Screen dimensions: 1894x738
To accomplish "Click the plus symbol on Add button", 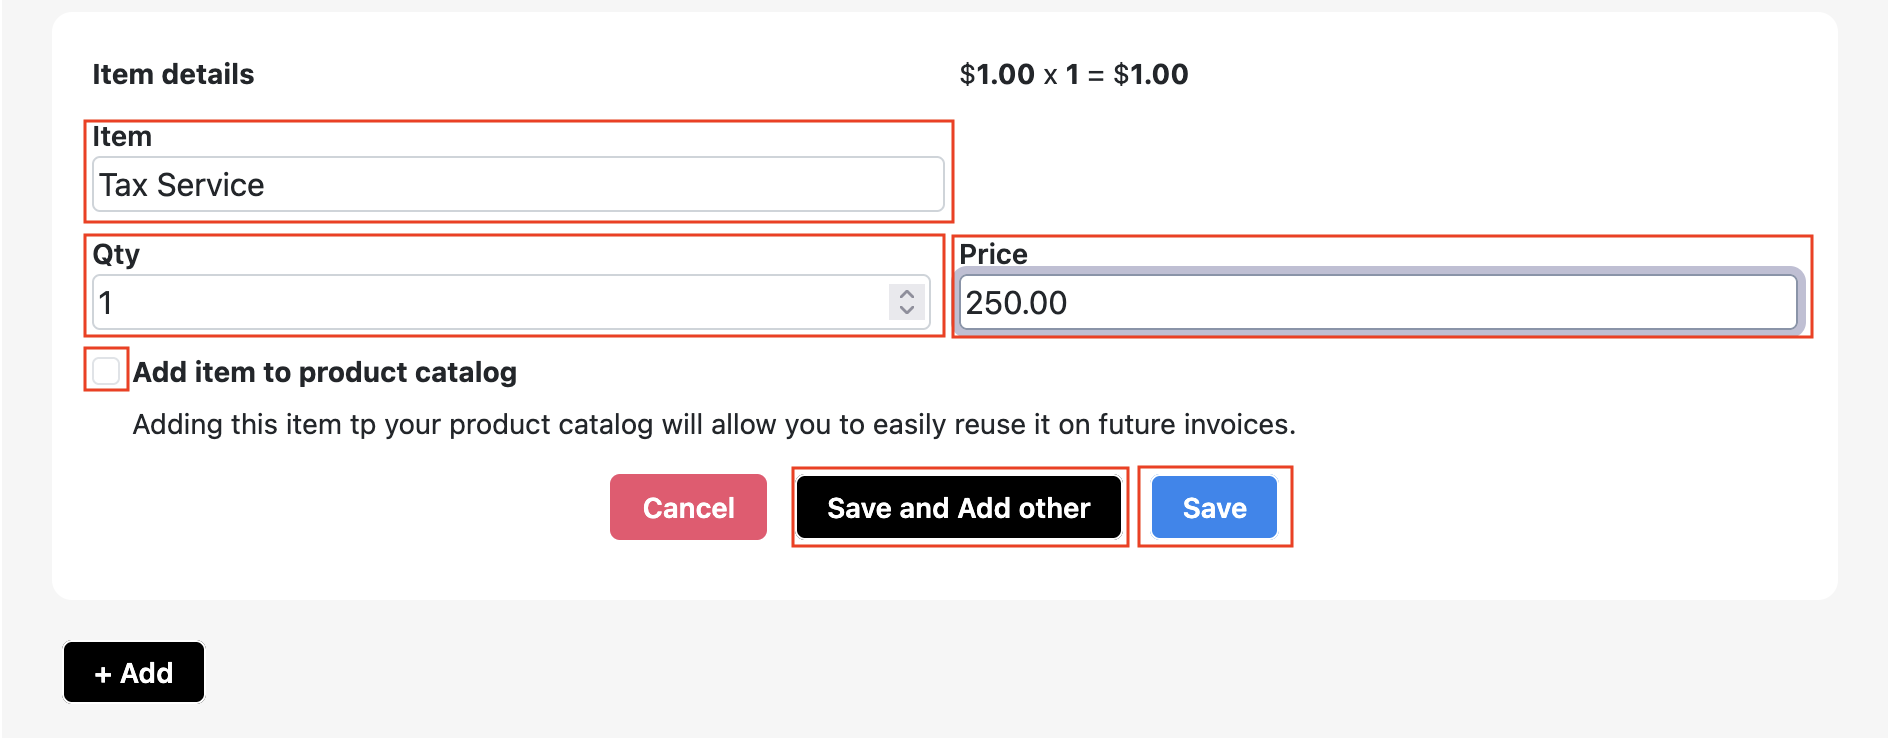I will point(103,675).
